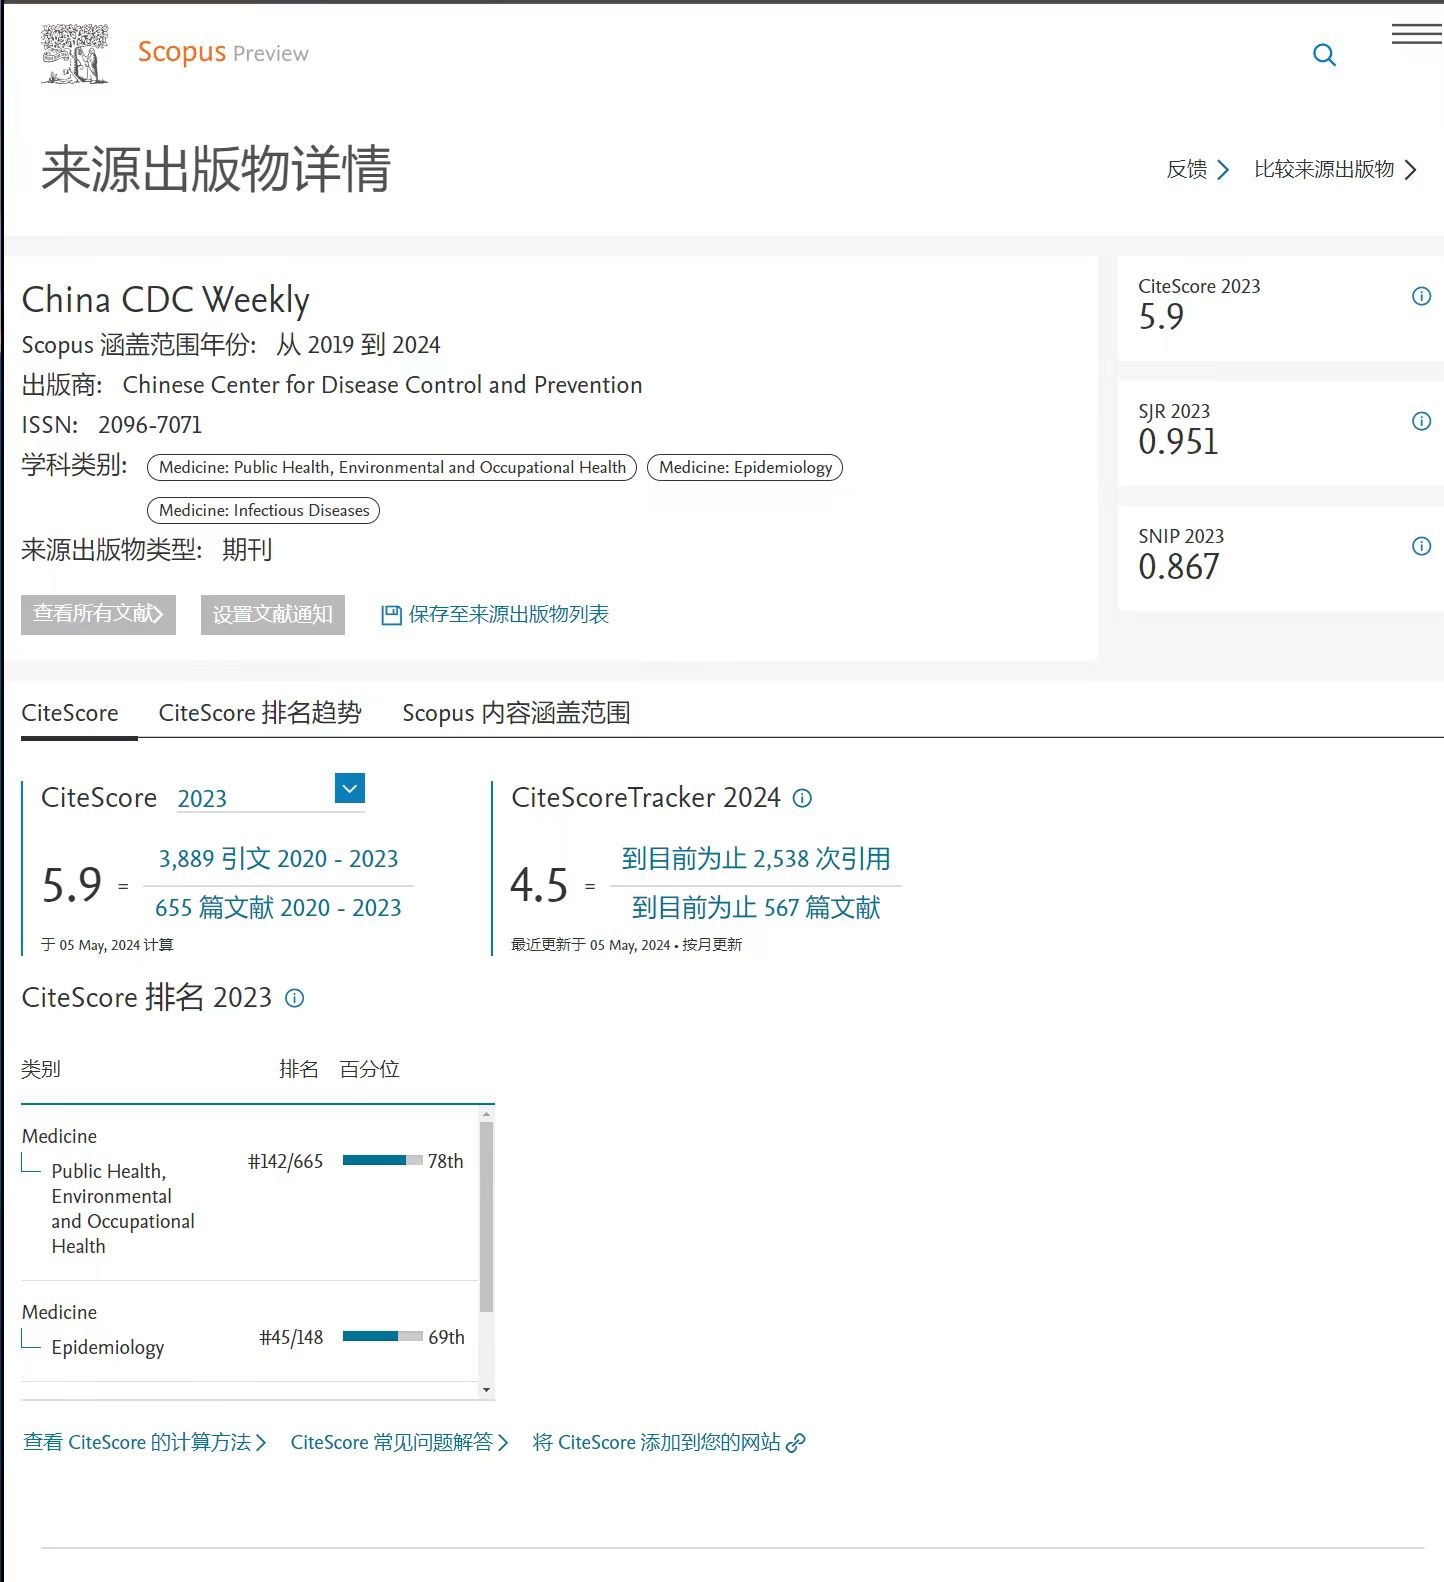Open the 反馈 feedback link
Image resolution: width=1444 pixels, height=1582 pixels.
coord(1197,169)
